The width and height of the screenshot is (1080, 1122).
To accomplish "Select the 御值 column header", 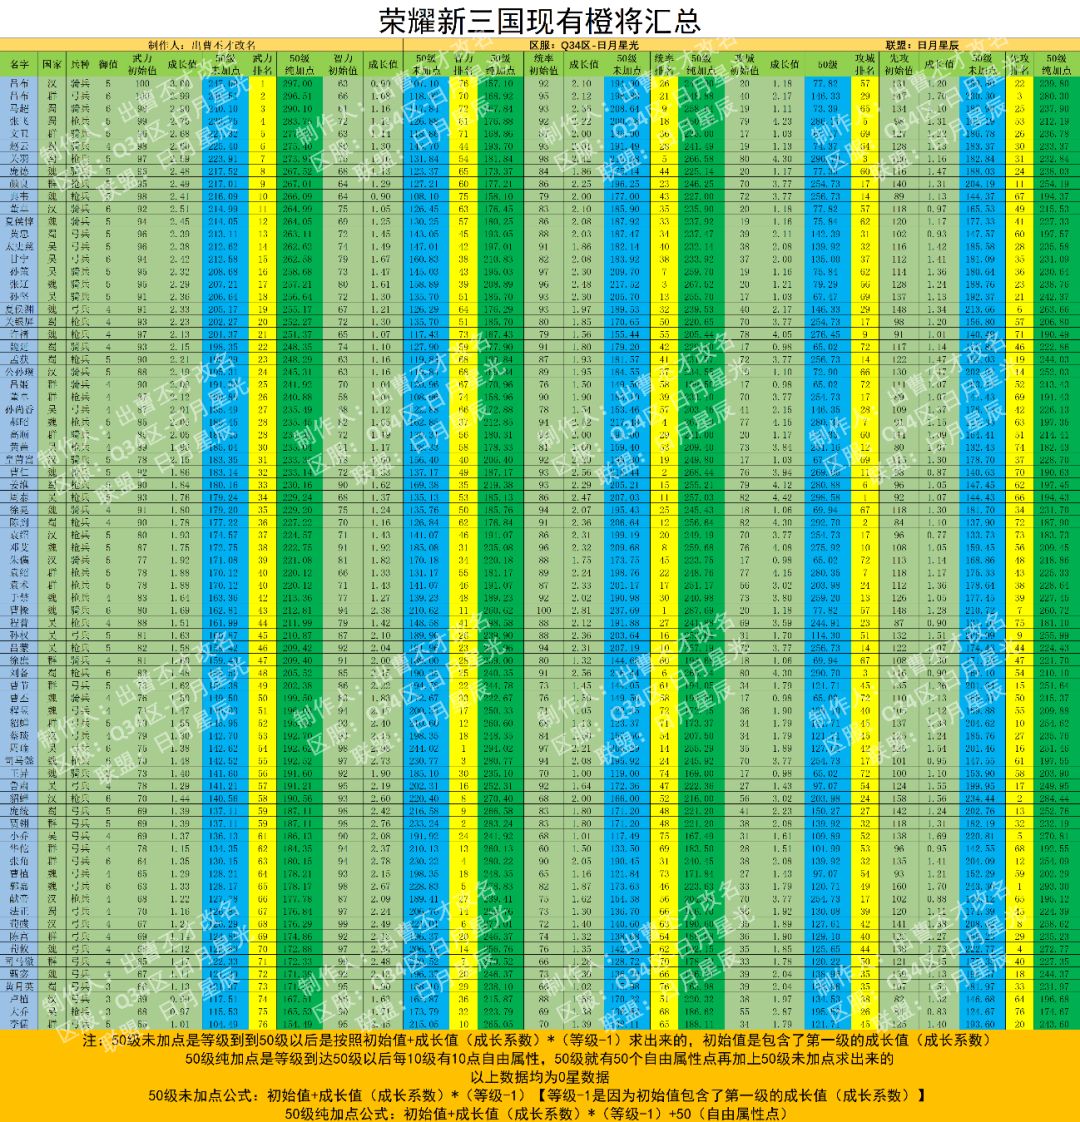I will click(108, 64).
